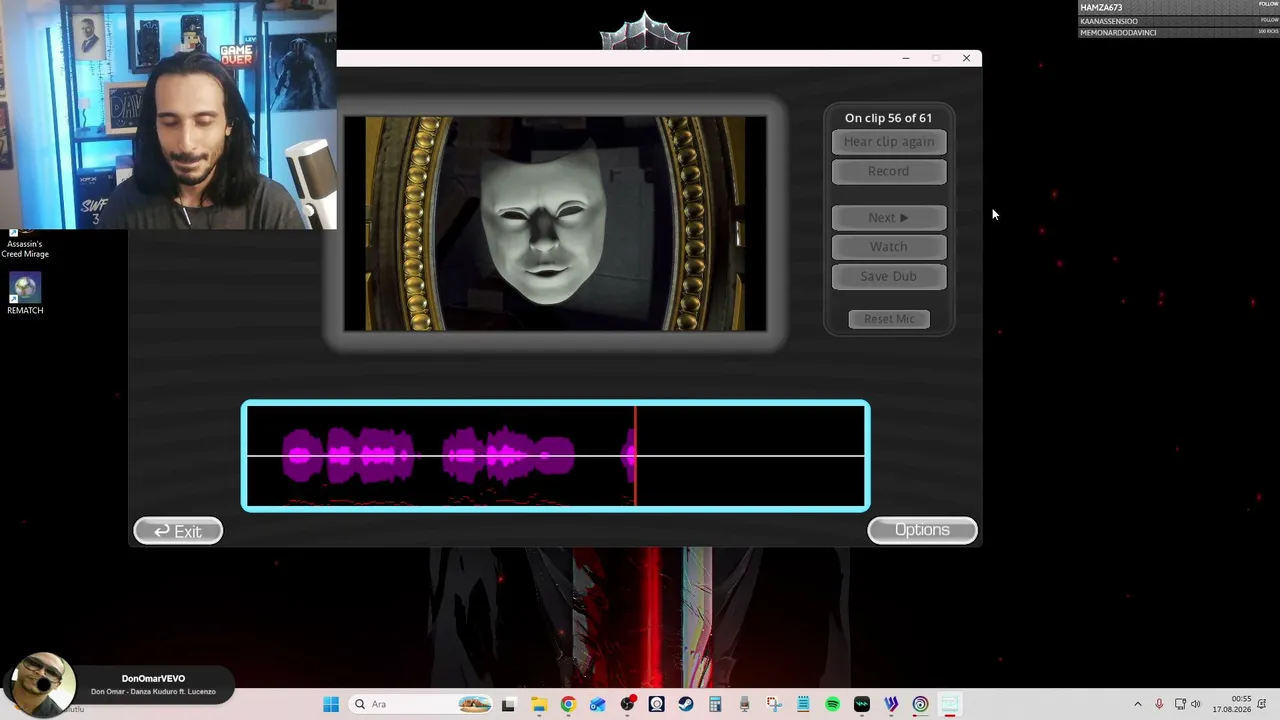Image resolution: width=1280 pixels, height=720 pixels.
Task: Close the dubbing game window
Action: pos(966,58)
